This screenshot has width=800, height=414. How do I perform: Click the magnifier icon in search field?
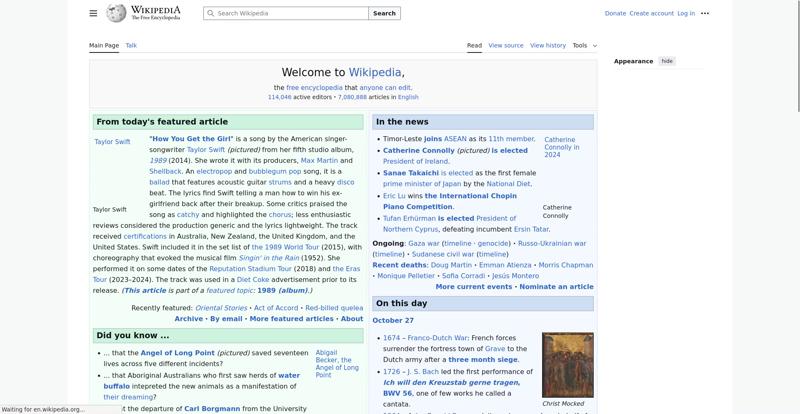coord(210,14)
